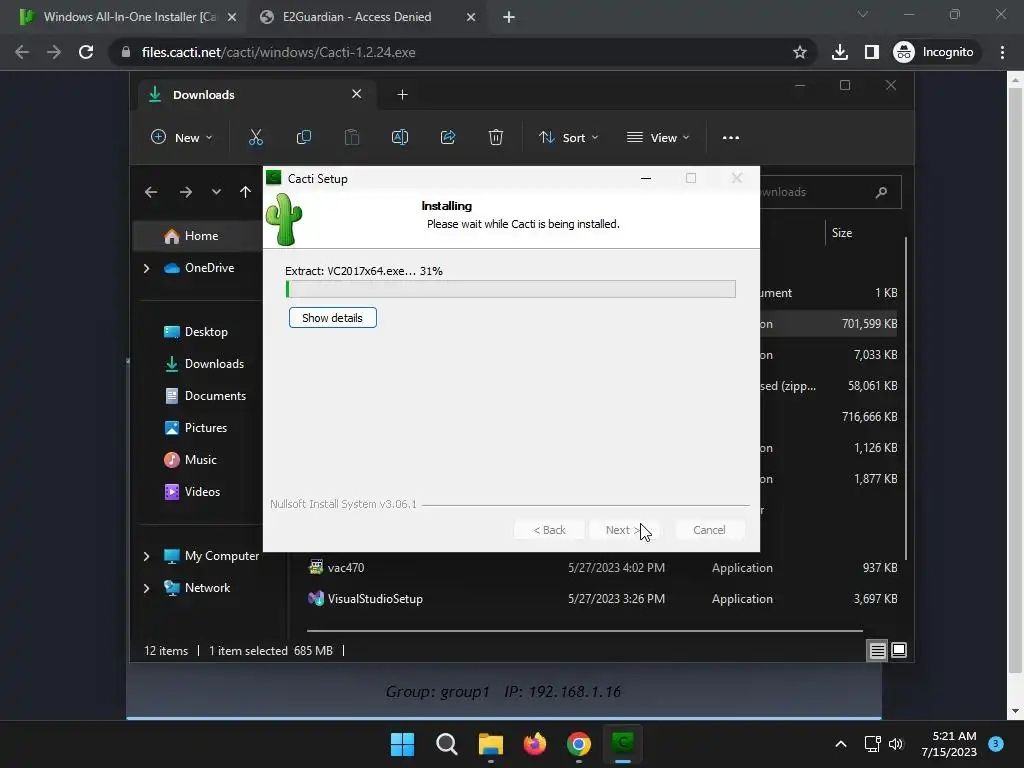Open Chrome three-dot menu
The image size is (1024, 768).
1002,52
